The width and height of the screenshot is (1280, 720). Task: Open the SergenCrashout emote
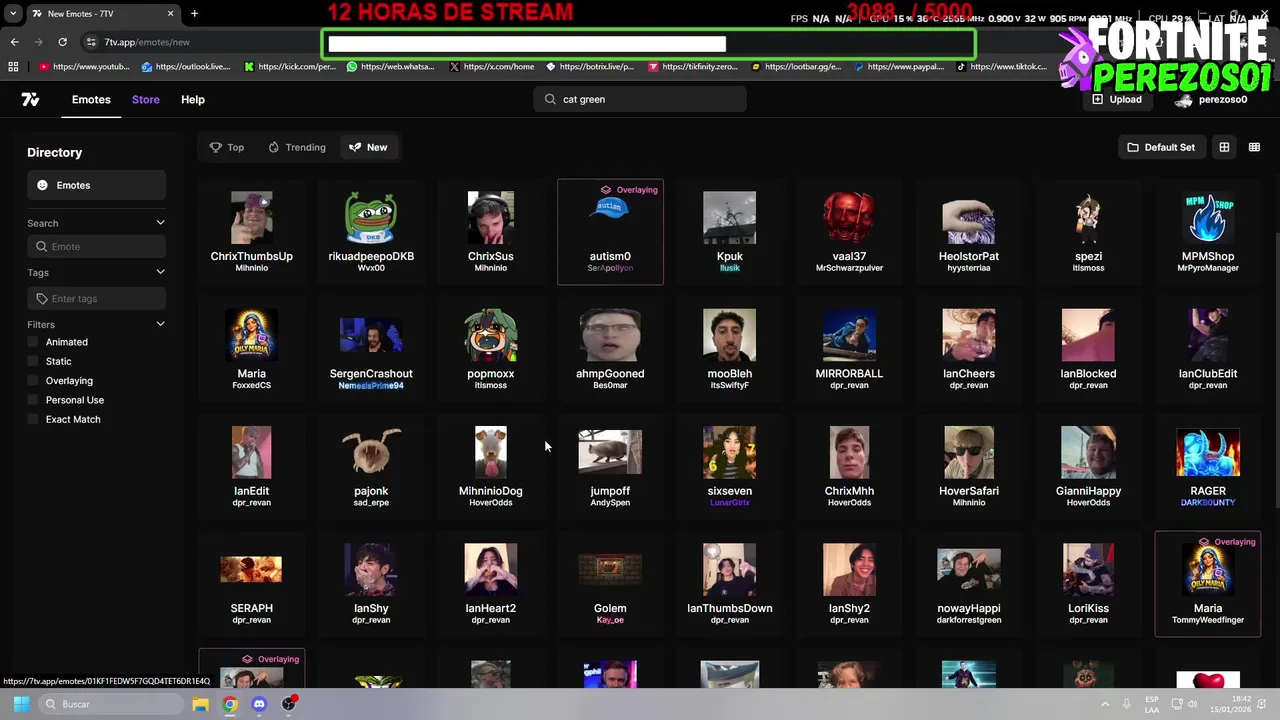coord(371,349)
